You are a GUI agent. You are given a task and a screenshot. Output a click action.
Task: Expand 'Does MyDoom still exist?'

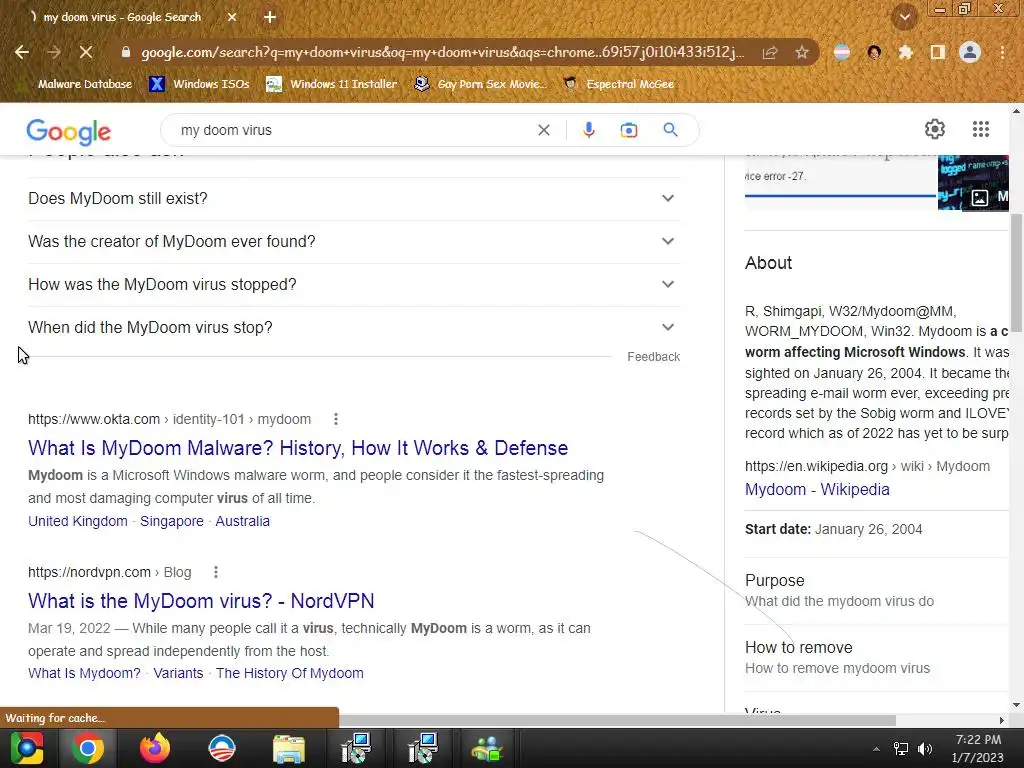353,199
